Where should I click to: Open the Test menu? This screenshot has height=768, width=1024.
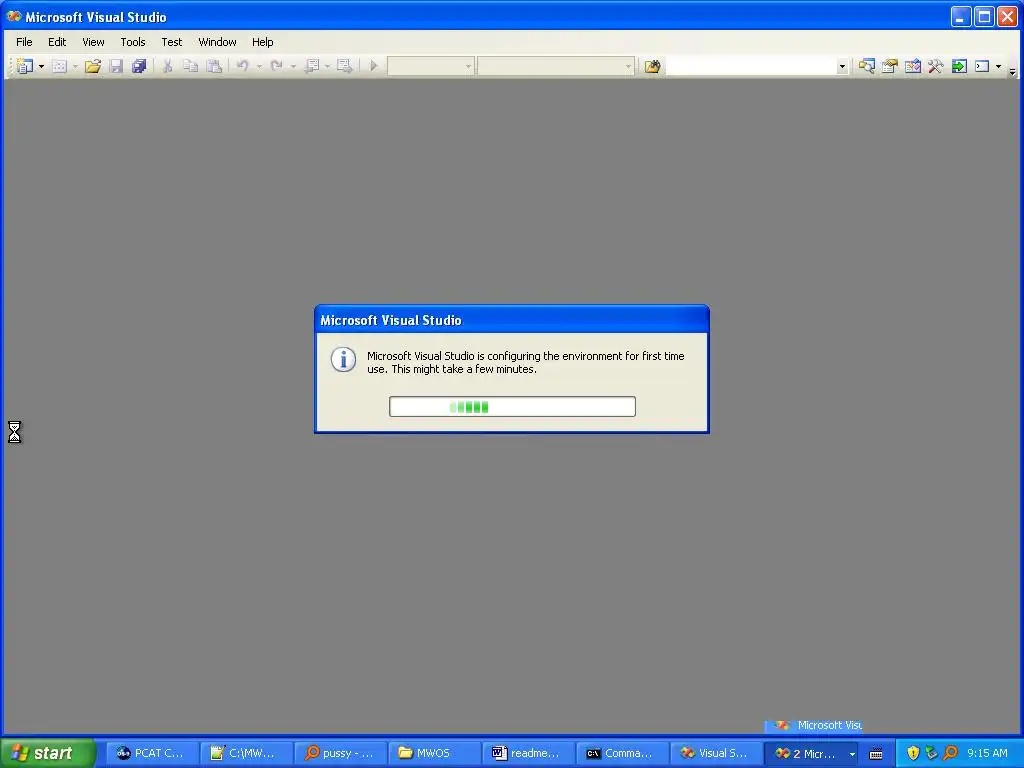click(x=172, y=42)
